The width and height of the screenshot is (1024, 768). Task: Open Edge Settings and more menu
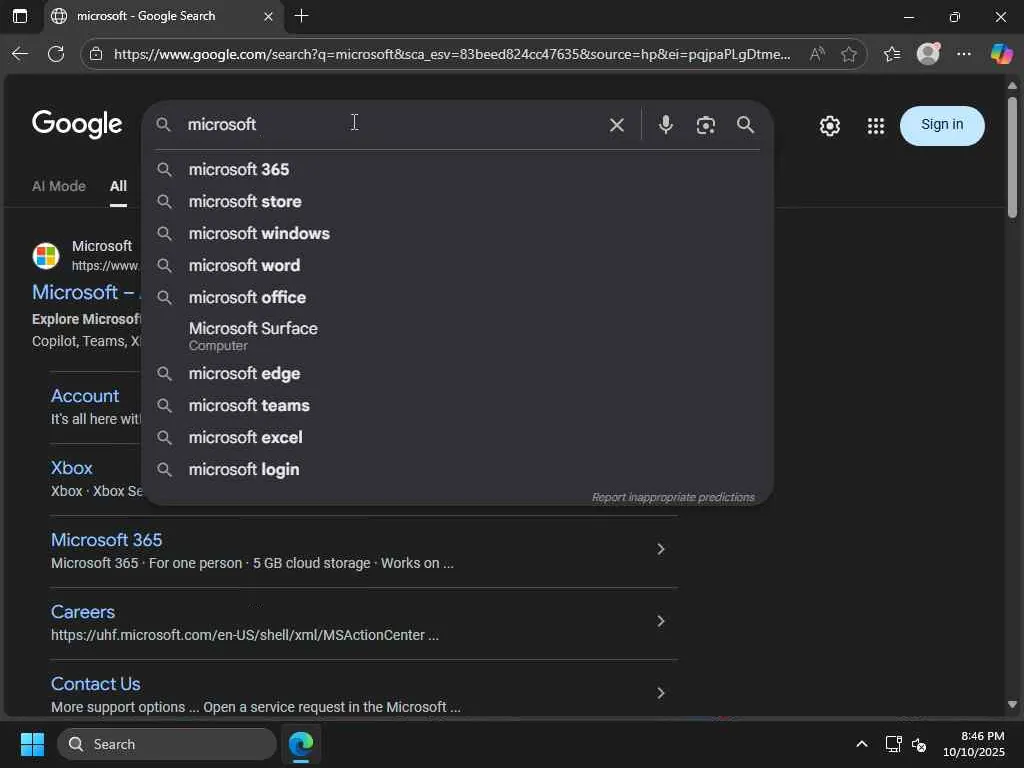[964, 54]
